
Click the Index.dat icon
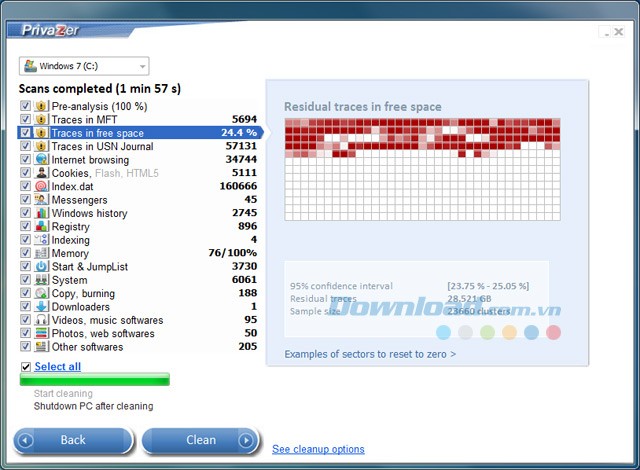click(41, 186)
